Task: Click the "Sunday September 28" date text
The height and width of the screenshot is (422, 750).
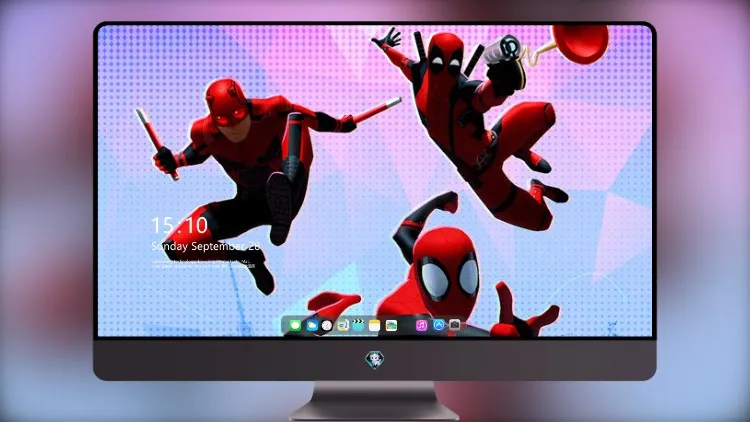Action: (x=206, y=246)
